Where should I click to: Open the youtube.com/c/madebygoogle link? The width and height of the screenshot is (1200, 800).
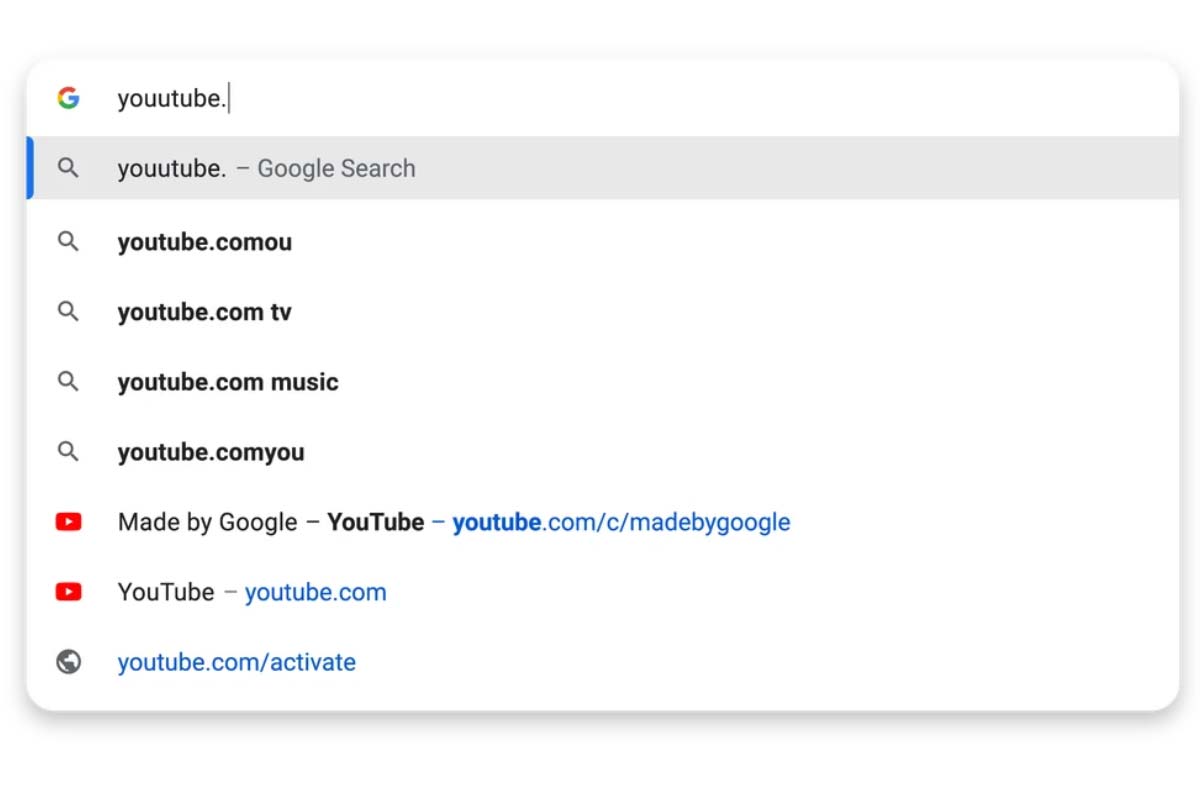[x=621, y=522]
